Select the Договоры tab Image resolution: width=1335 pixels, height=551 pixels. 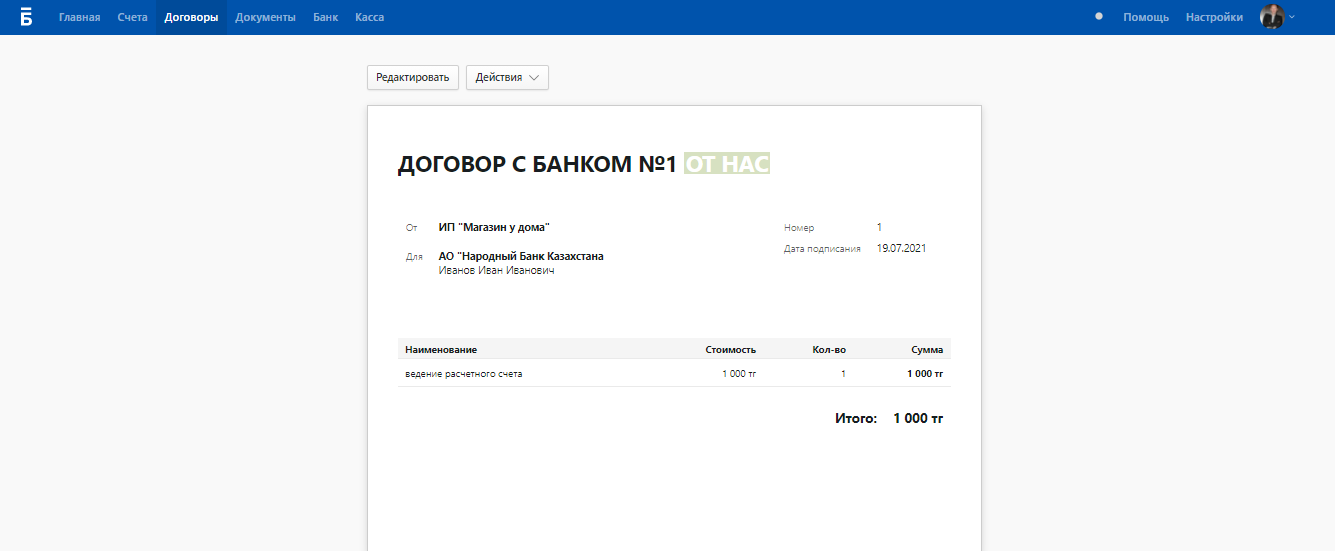[191, 17]
